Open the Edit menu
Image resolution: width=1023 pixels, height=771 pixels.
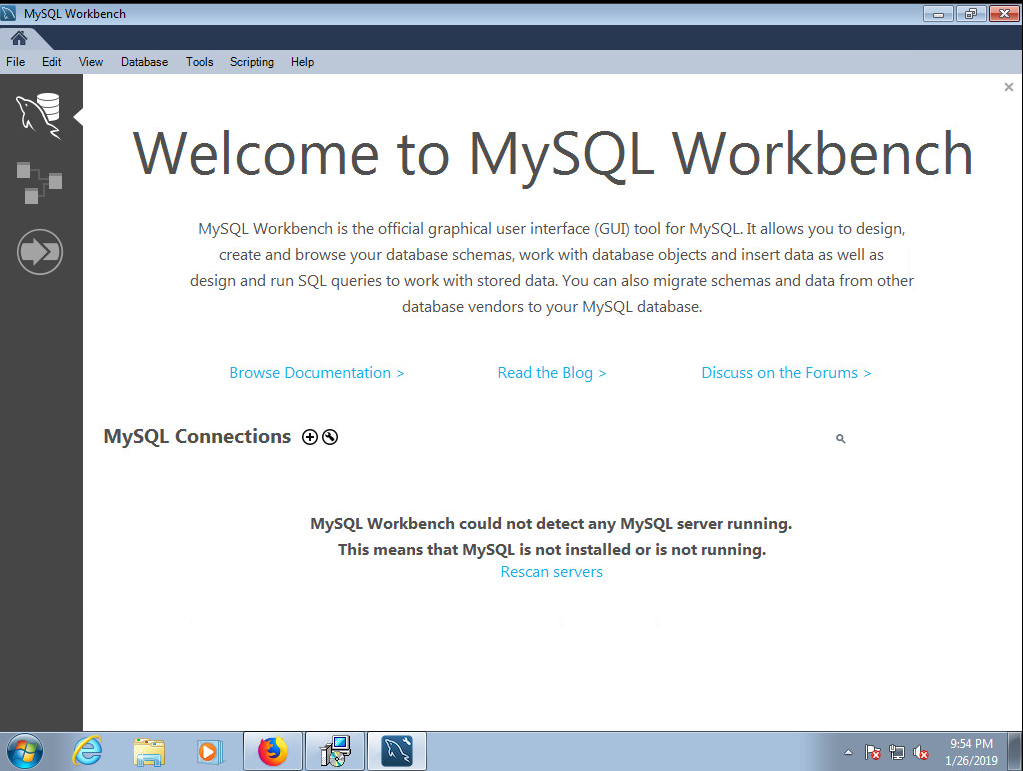coord(52,62)
